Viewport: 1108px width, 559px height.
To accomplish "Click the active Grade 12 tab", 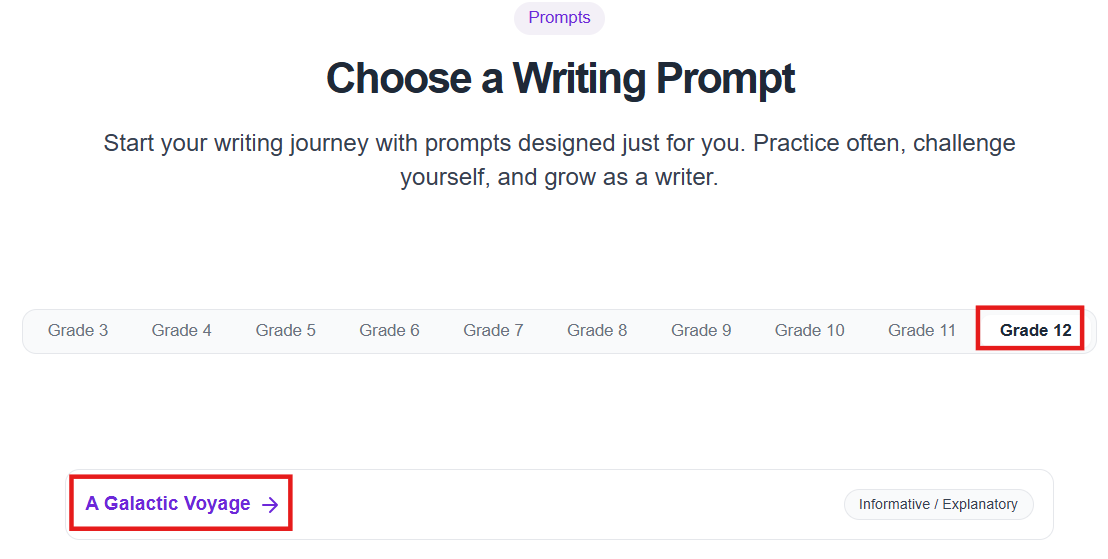I will point(1035,331).
